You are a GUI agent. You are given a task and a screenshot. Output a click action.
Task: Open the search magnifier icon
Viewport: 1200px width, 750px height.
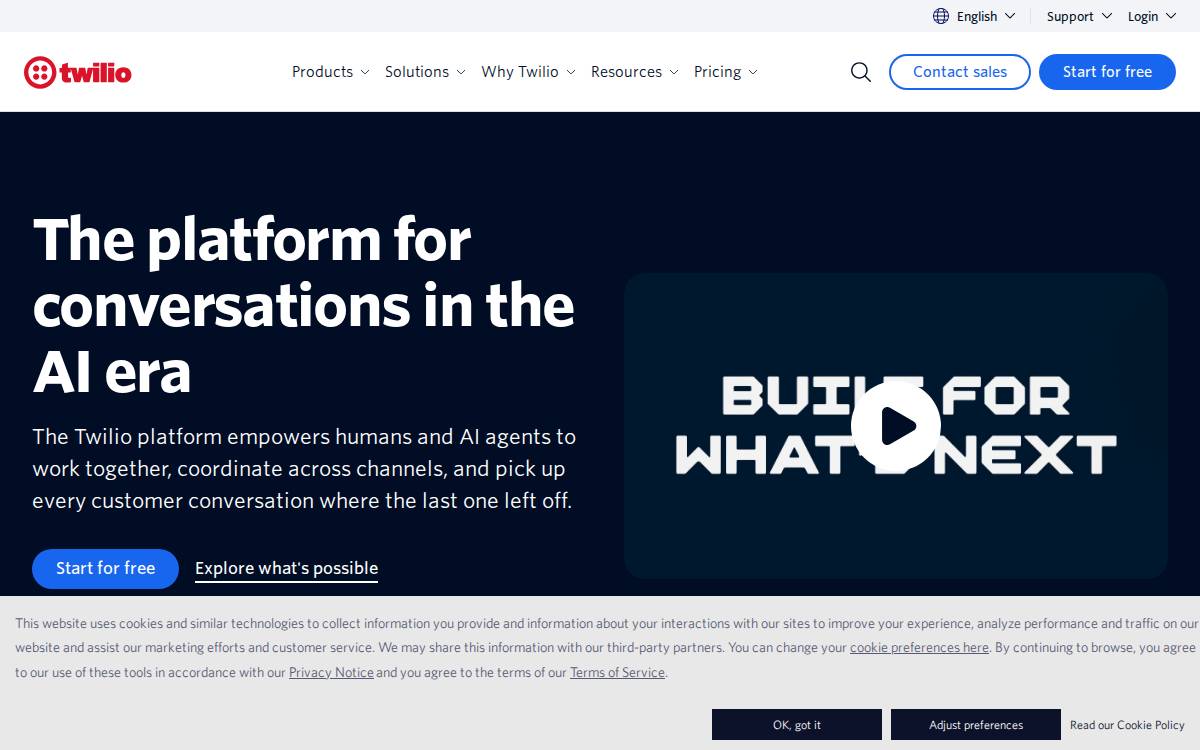[x=861, y=72]
